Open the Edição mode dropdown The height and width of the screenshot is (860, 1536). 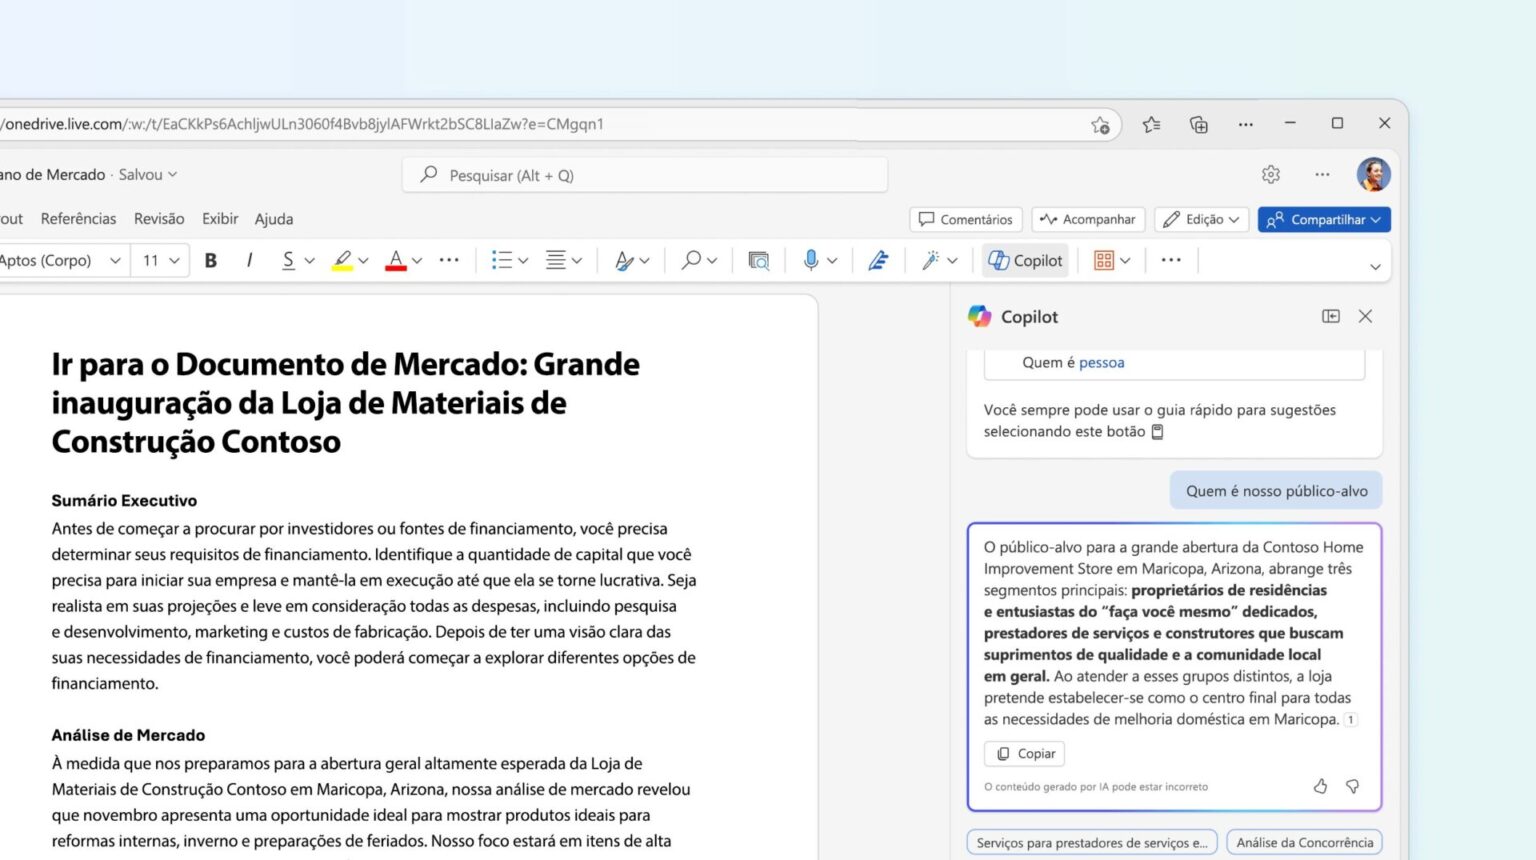tap(1201, 219)
